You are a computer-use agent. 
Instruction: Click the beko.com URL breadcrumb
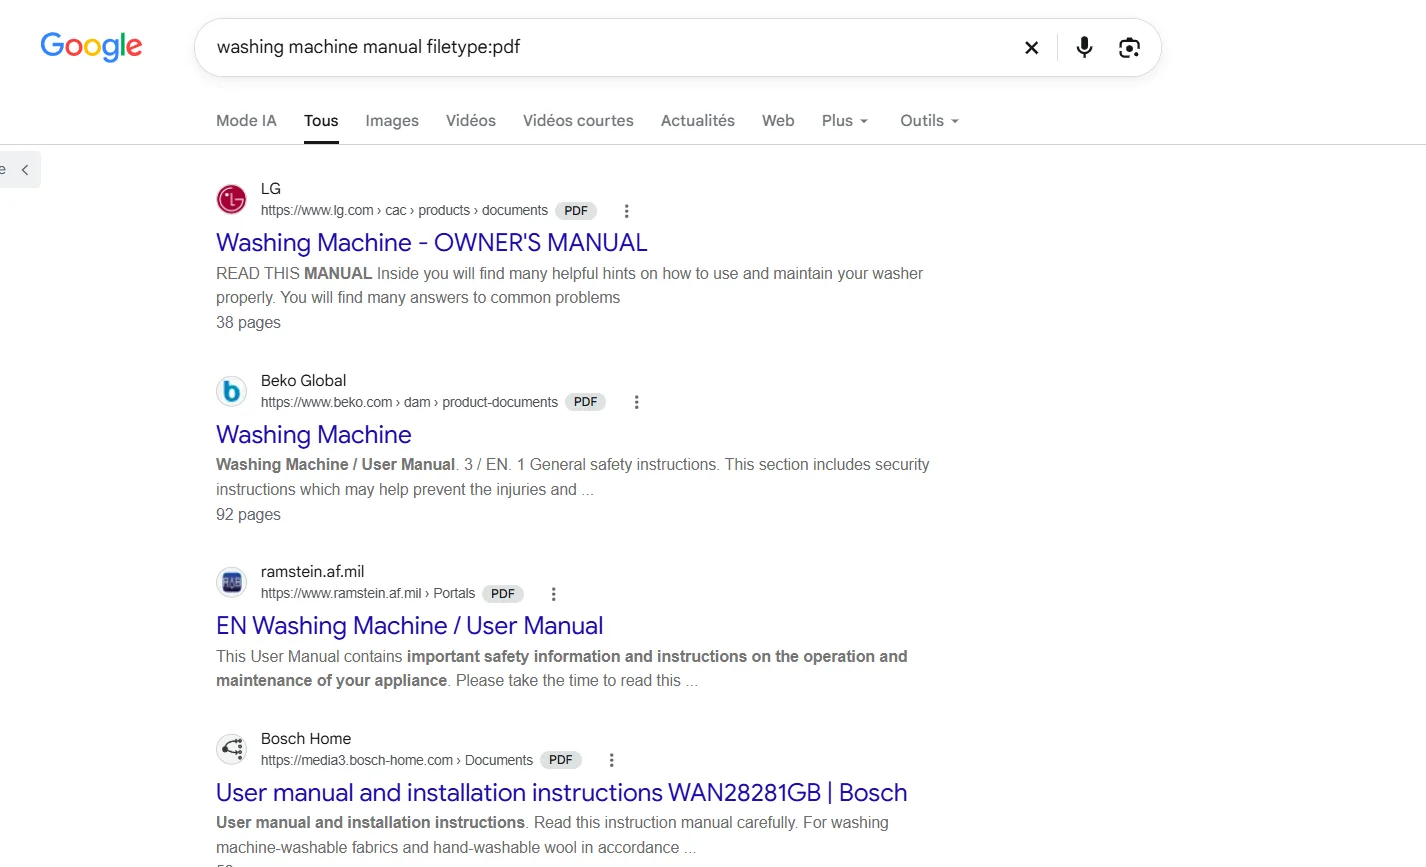point(409,402)
